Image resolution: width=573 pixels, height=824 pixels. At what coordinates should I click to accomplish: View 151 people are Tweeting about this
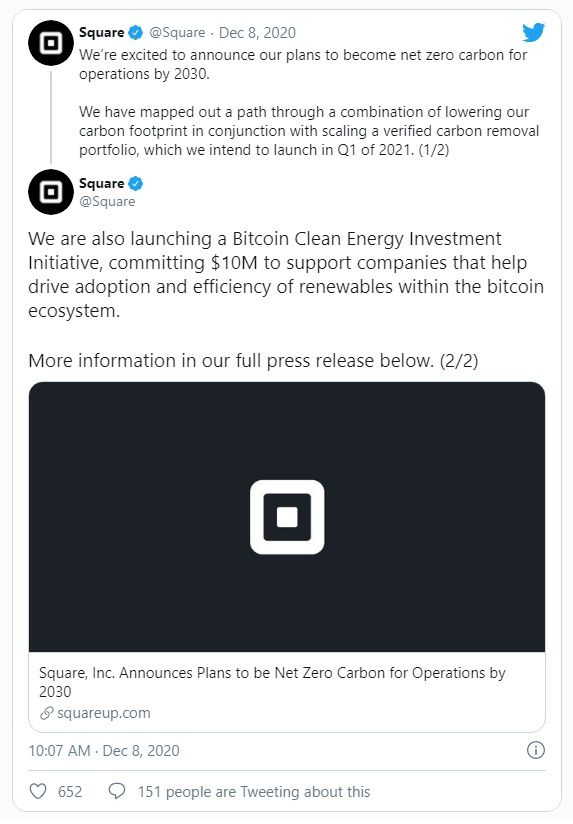click(x=254, y=791)
